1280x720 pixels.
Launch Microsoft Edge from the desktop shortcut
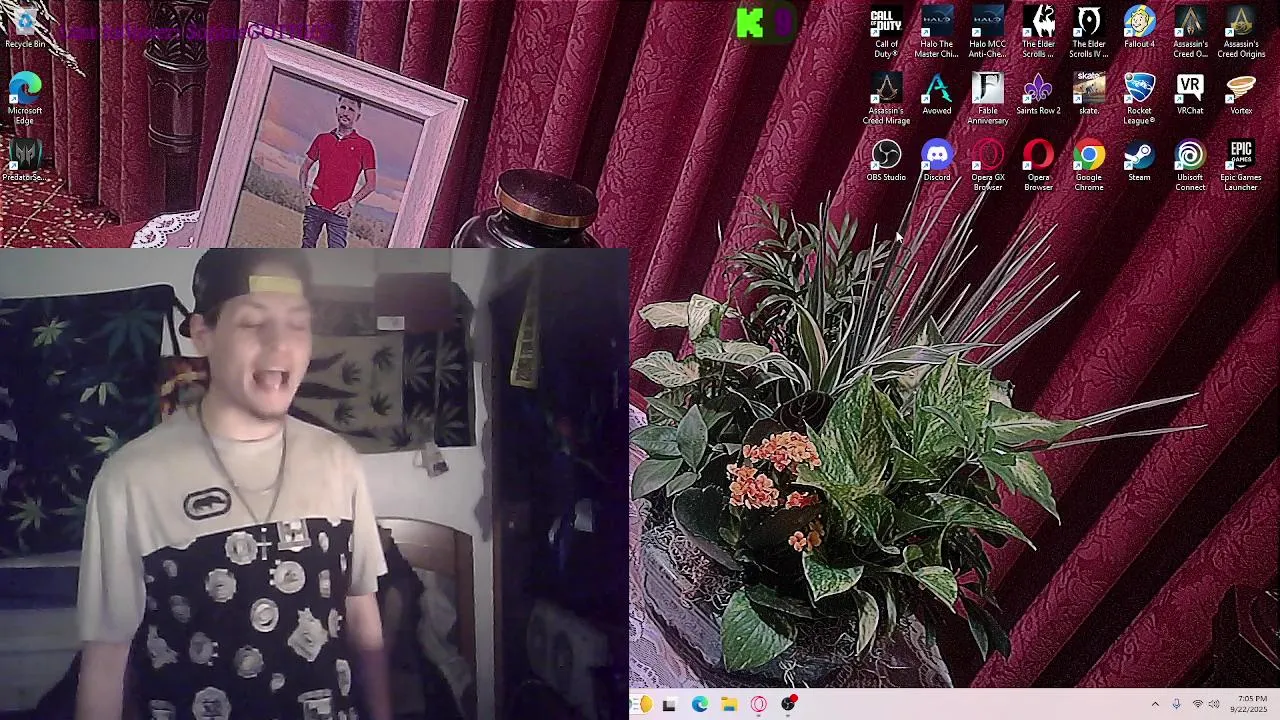tap(25, 98)
